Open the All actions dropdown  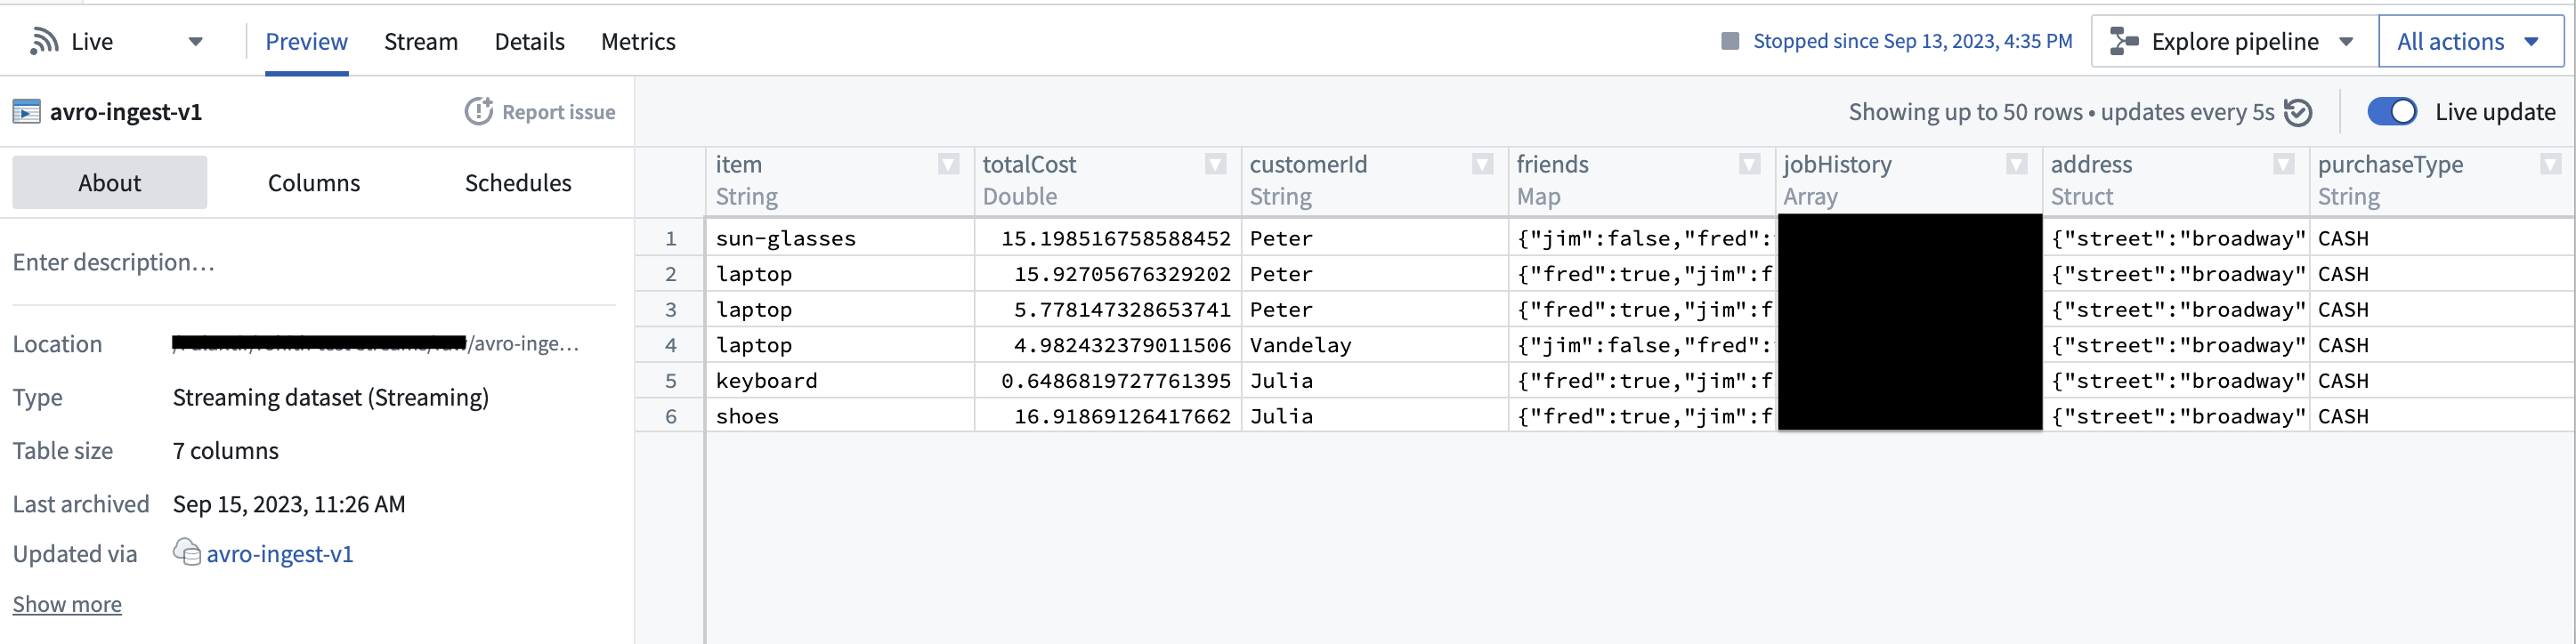2470,41
